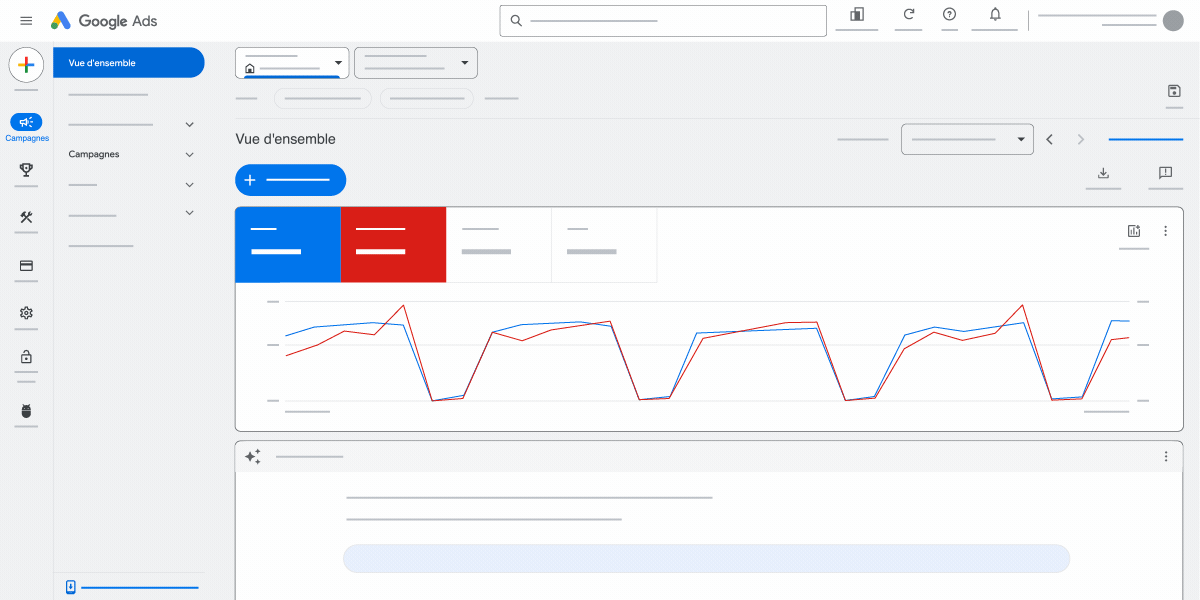
Task: Open the date range dropdown
Action: tap(966, 139)
